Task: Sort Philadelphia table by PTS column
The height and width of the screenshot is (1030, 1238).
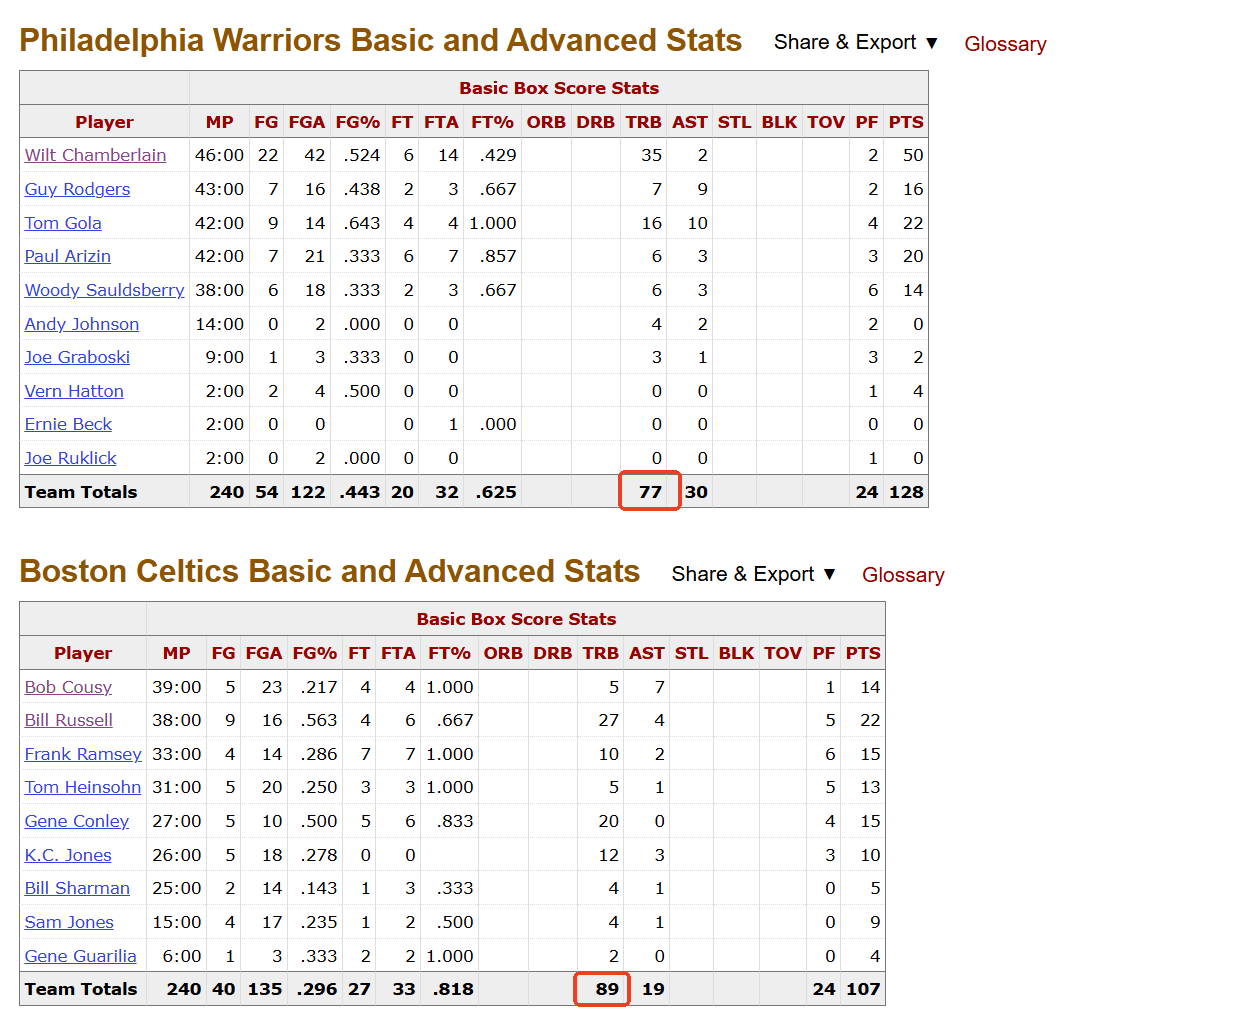Action: 906,122
